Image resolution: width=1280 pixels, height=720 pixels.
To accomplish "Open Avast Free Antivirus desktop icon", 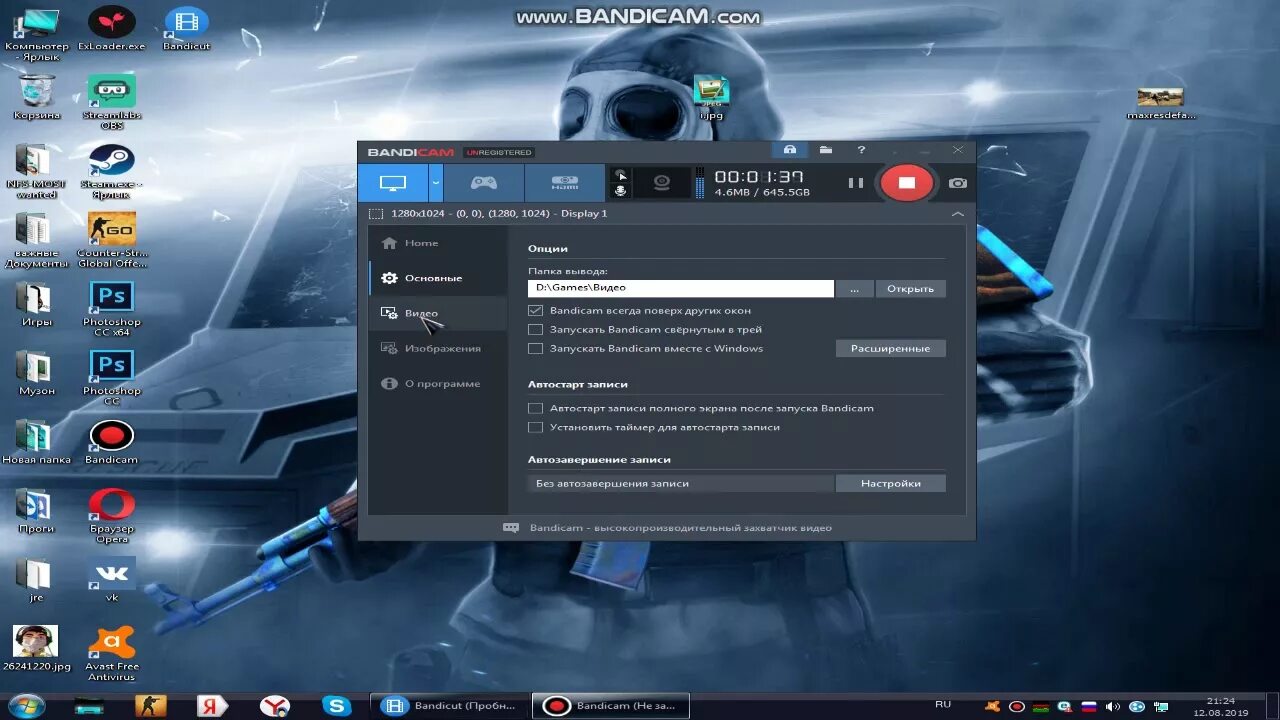I will coord(112,654).
